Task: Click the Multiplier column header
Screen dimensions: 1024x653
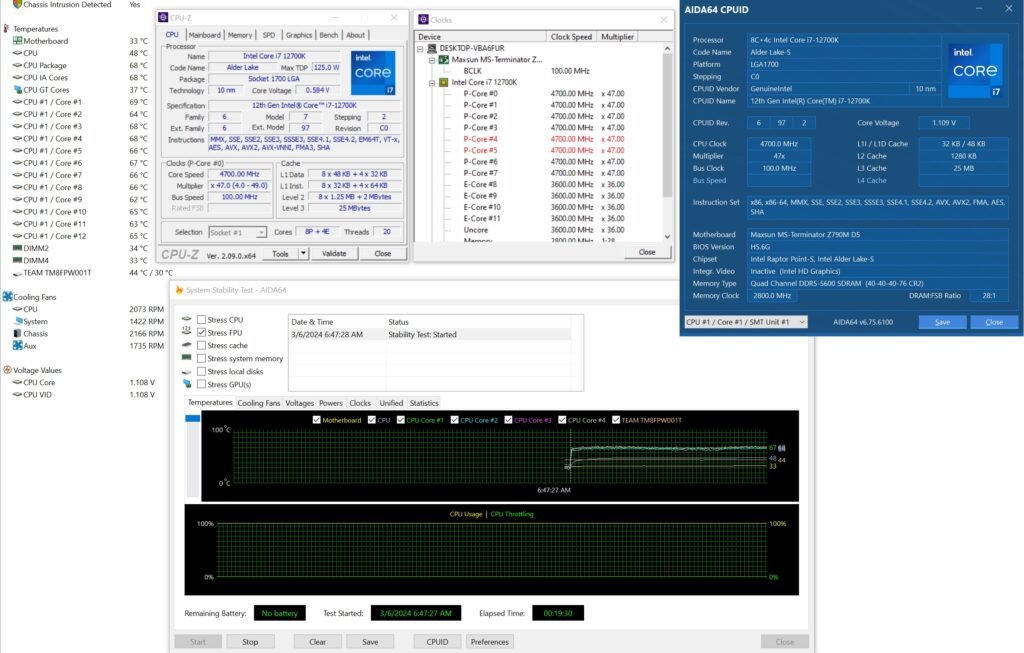Action: [x=617, y=37]
